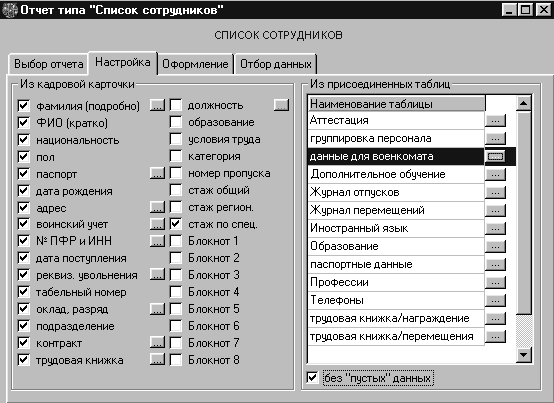Uncheck the национальность checkbox

pyautogui.click(x=24, y=140)
